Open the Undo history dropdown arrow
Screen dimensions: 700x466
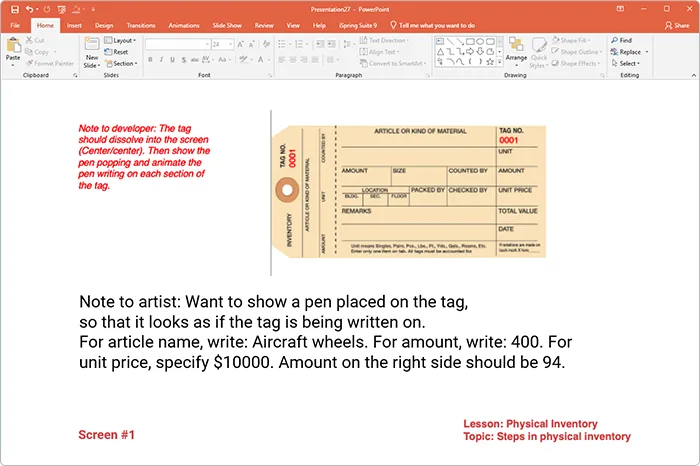tap(37, 9)
